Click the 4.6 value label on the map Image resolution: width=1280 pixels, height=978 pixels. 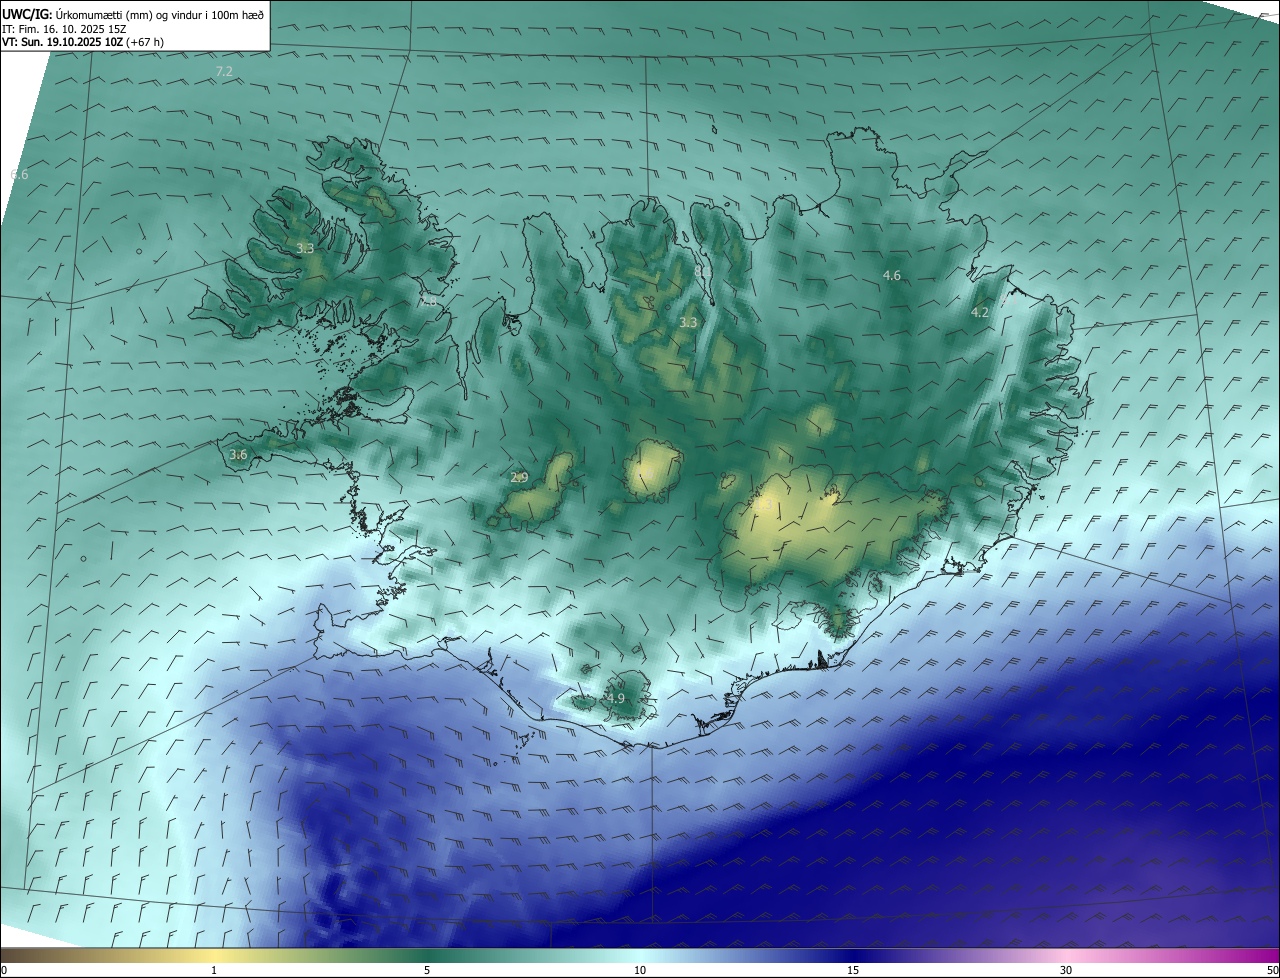click(892, 275)
